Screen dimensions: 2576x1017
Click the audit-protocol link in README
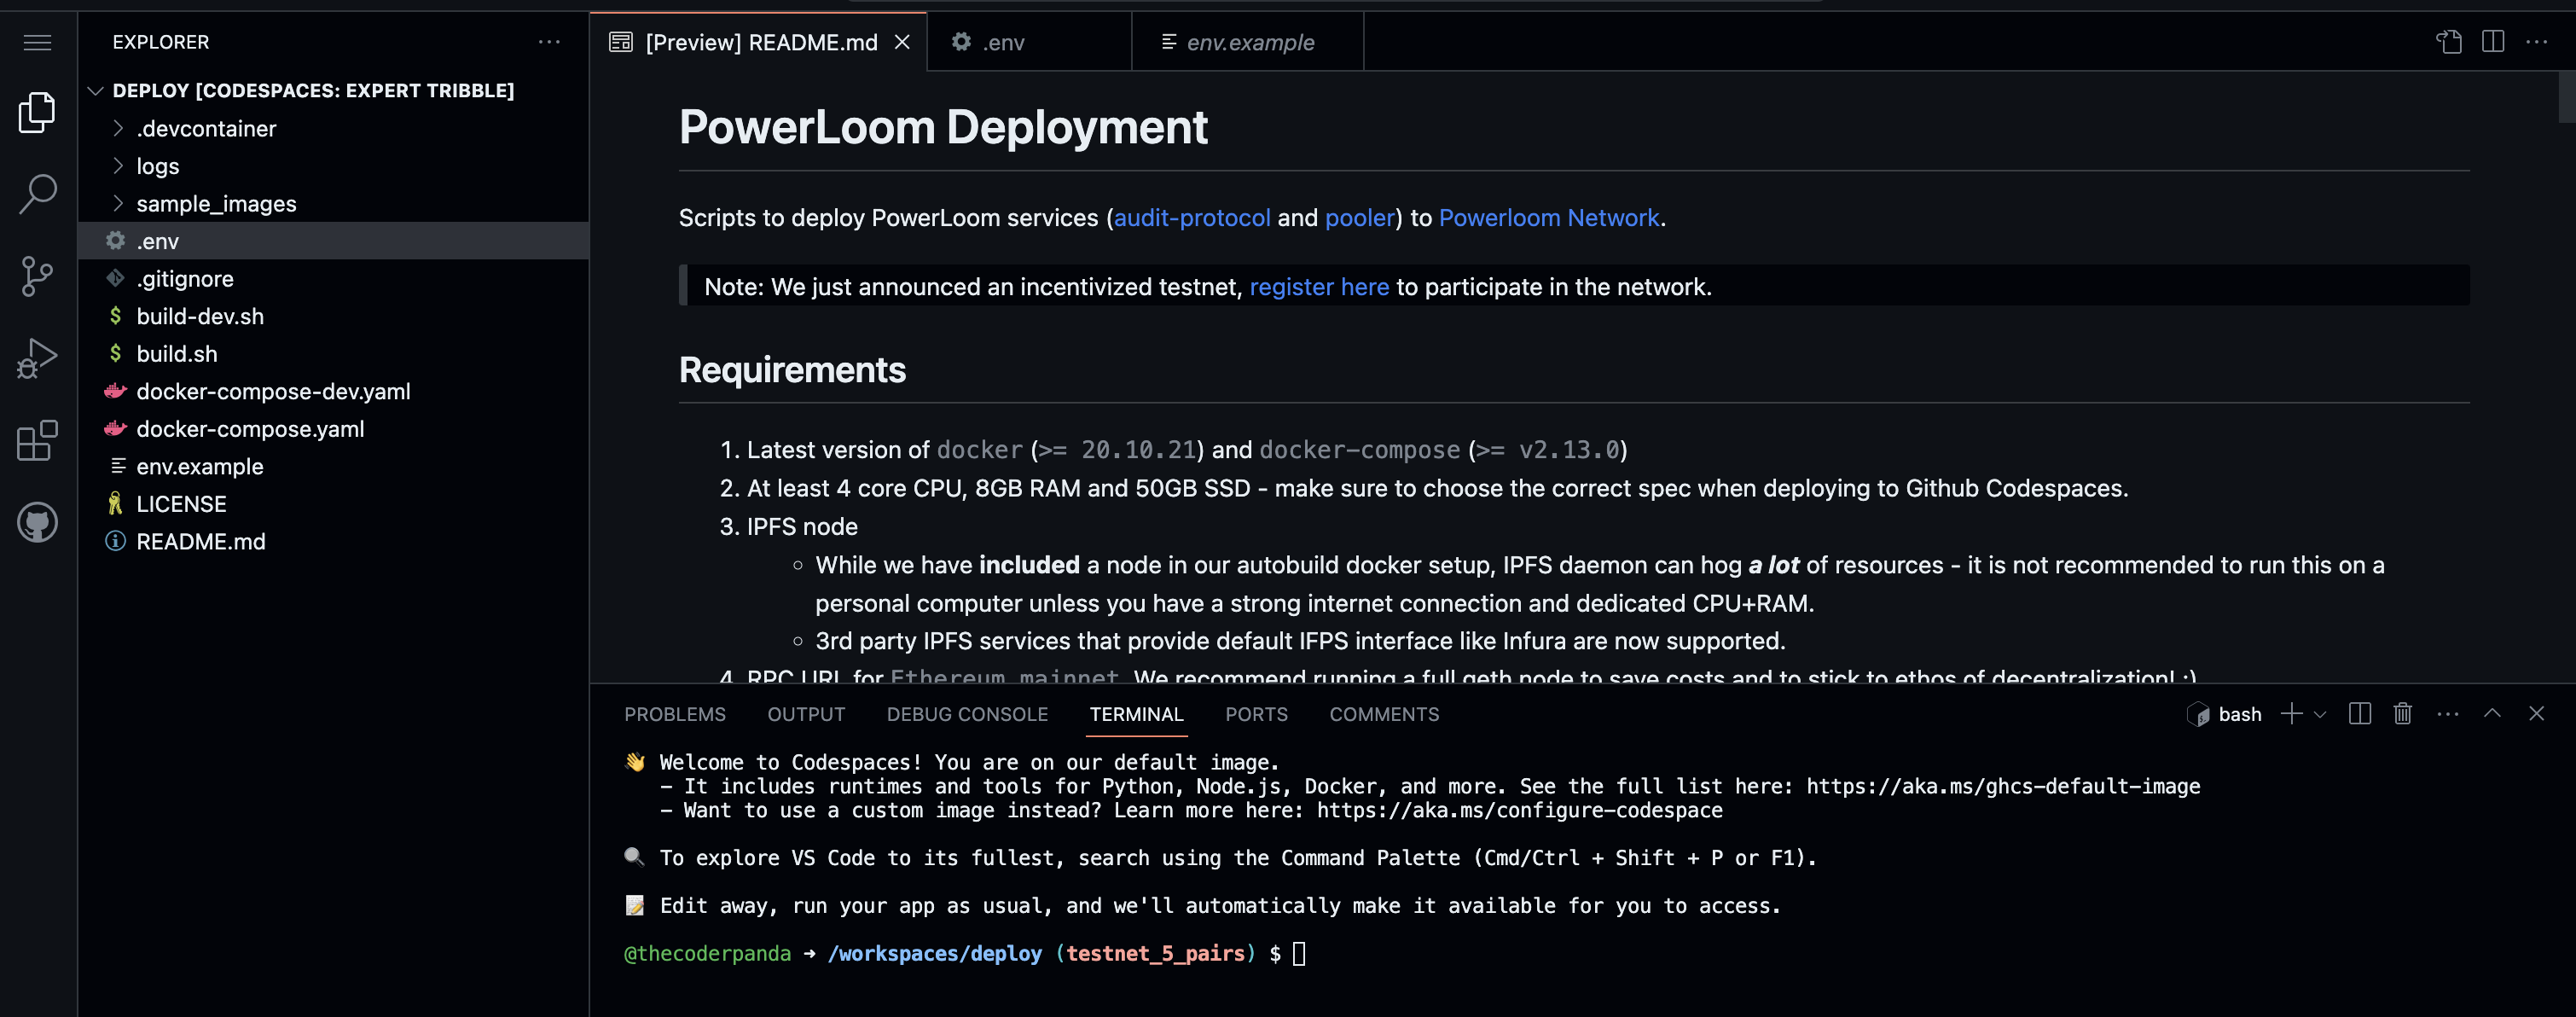coord(1191,218)
